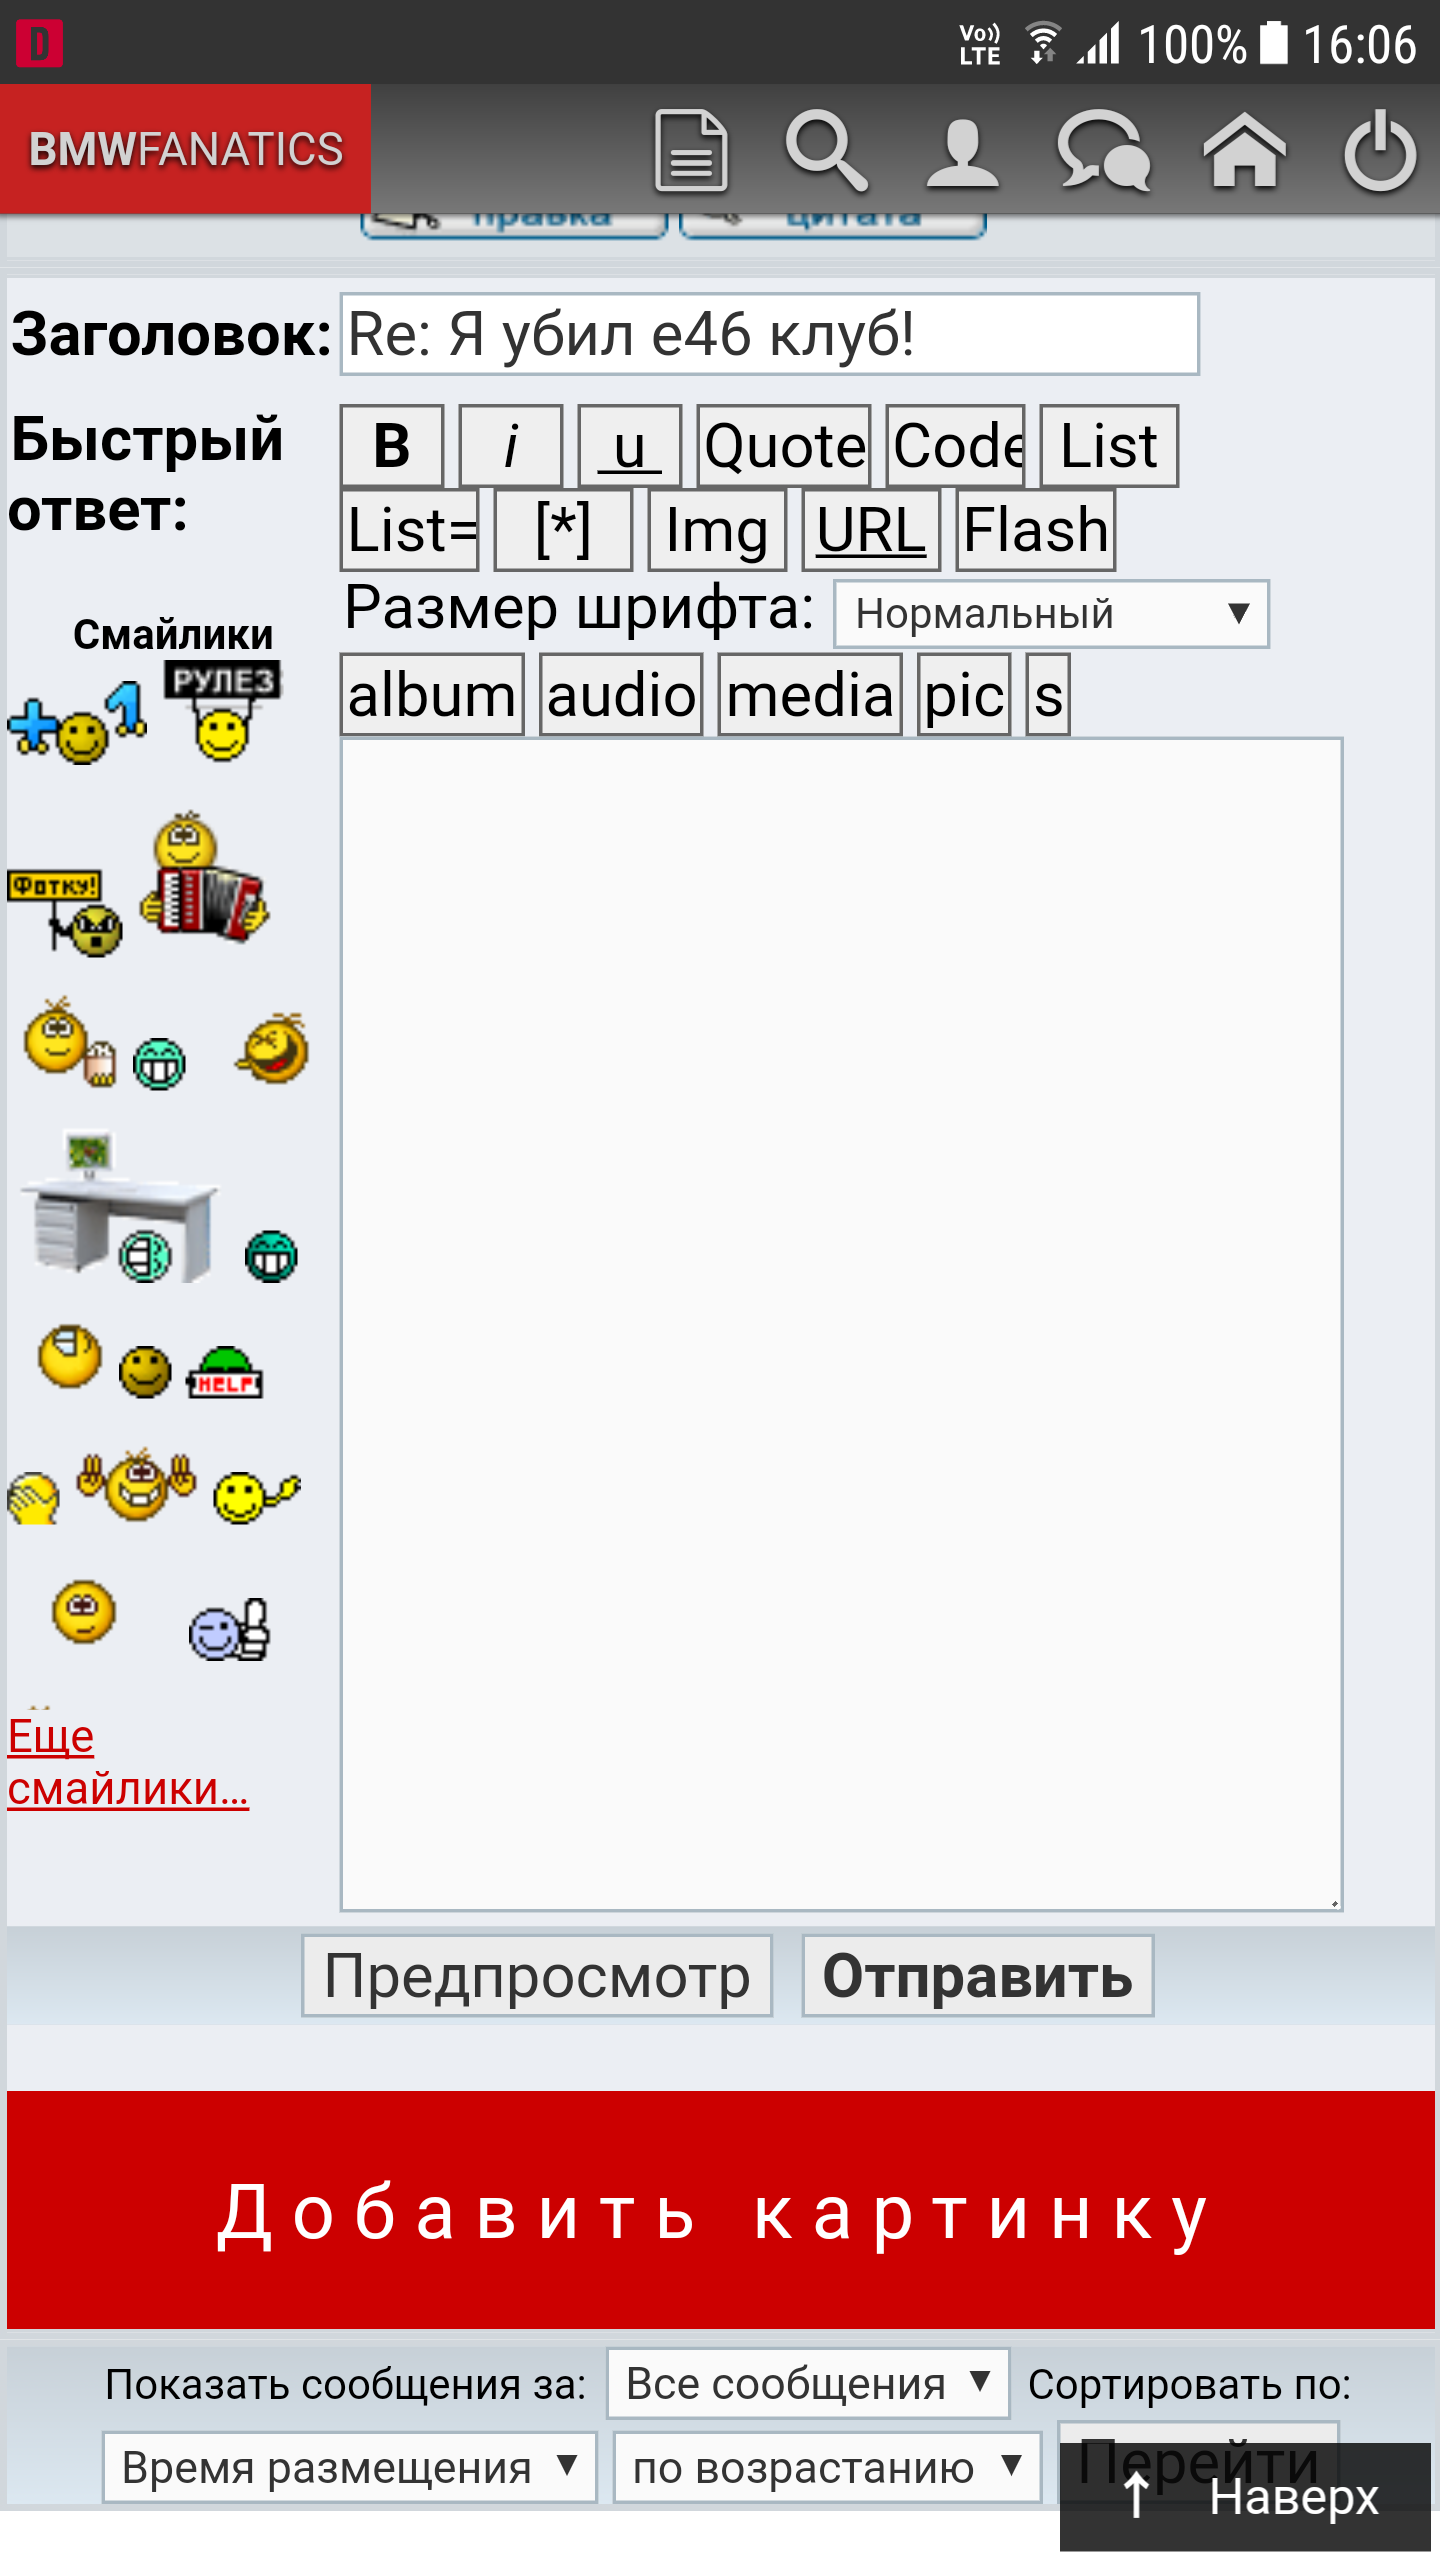This screenshot has width=1440, height=2560.
Task: Click into the Заголовок subject field
Action: (x=769, y=334)
